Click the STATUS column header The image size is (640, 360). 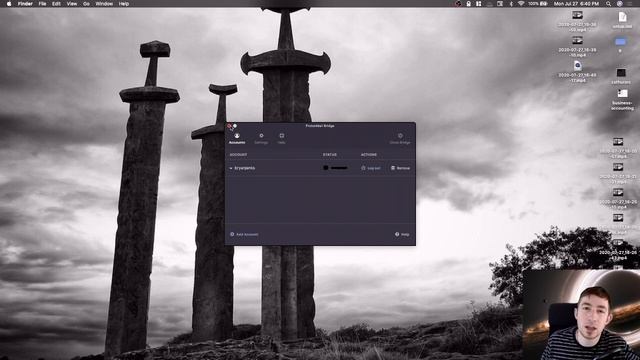coord(330,155)
